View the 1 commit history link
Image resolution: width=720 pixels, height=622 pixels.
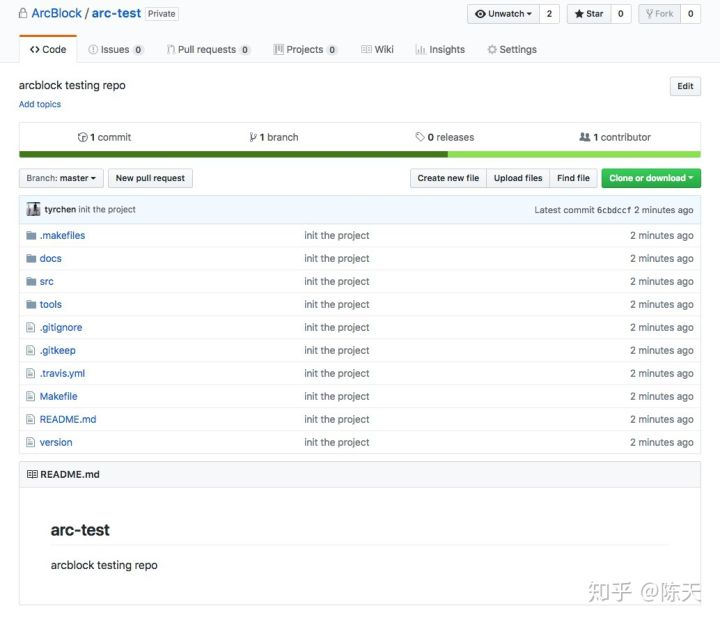pyautogui.click(x=105, y=137)
